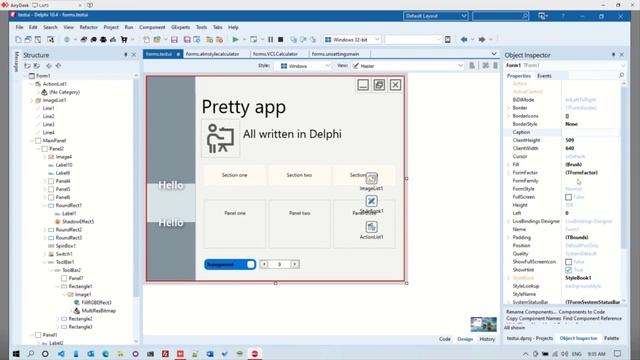Open the tab list chevron dropdown
This screenshot has height=360, width=640.
coord(494,54)
